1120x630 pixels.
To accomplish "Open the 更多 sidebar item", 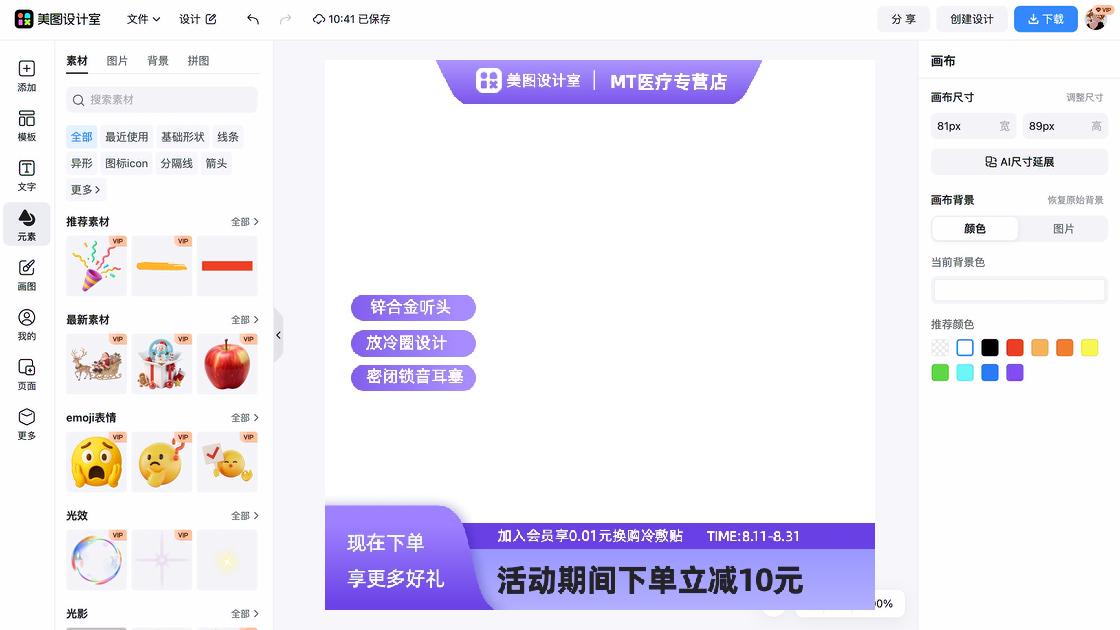I will [x=26, y=424].
